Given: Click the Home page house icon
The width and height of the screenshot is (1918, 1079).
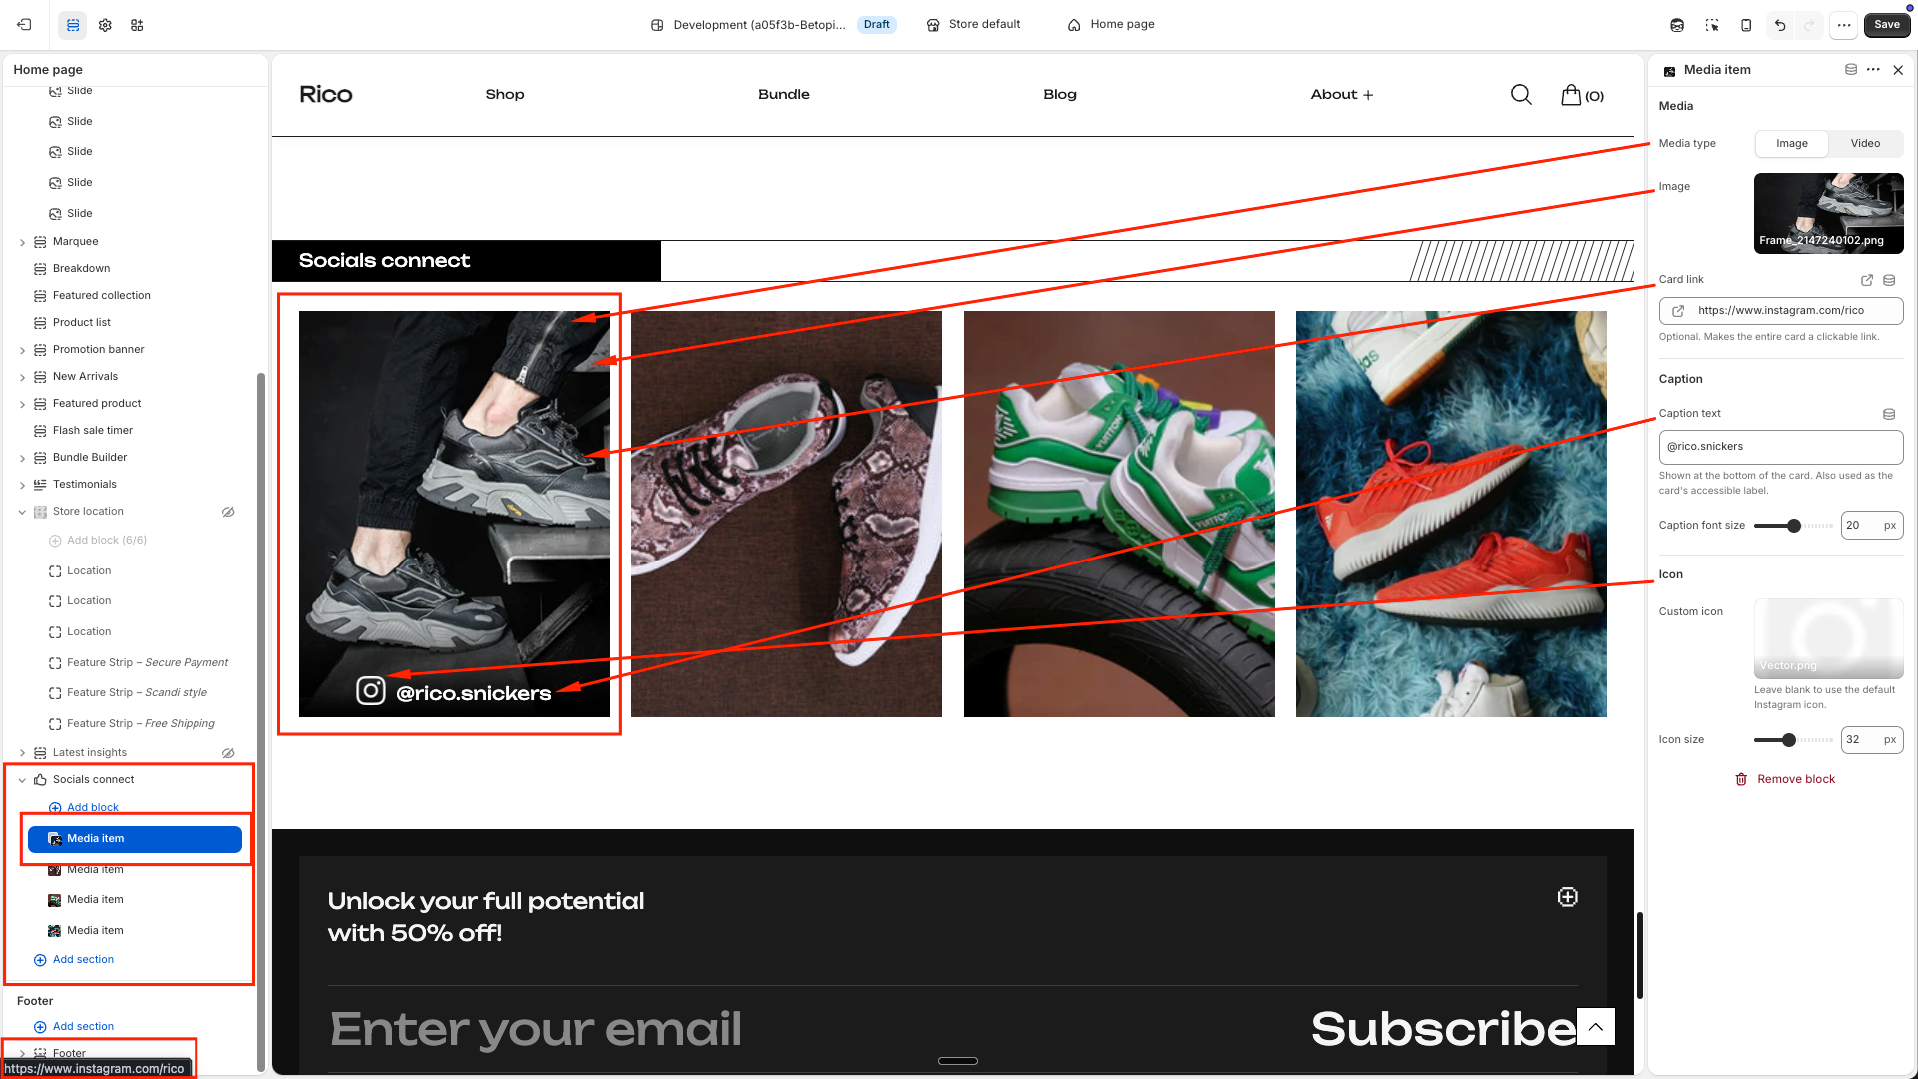Looking at the screenshot, I should tap(1074, 25).
